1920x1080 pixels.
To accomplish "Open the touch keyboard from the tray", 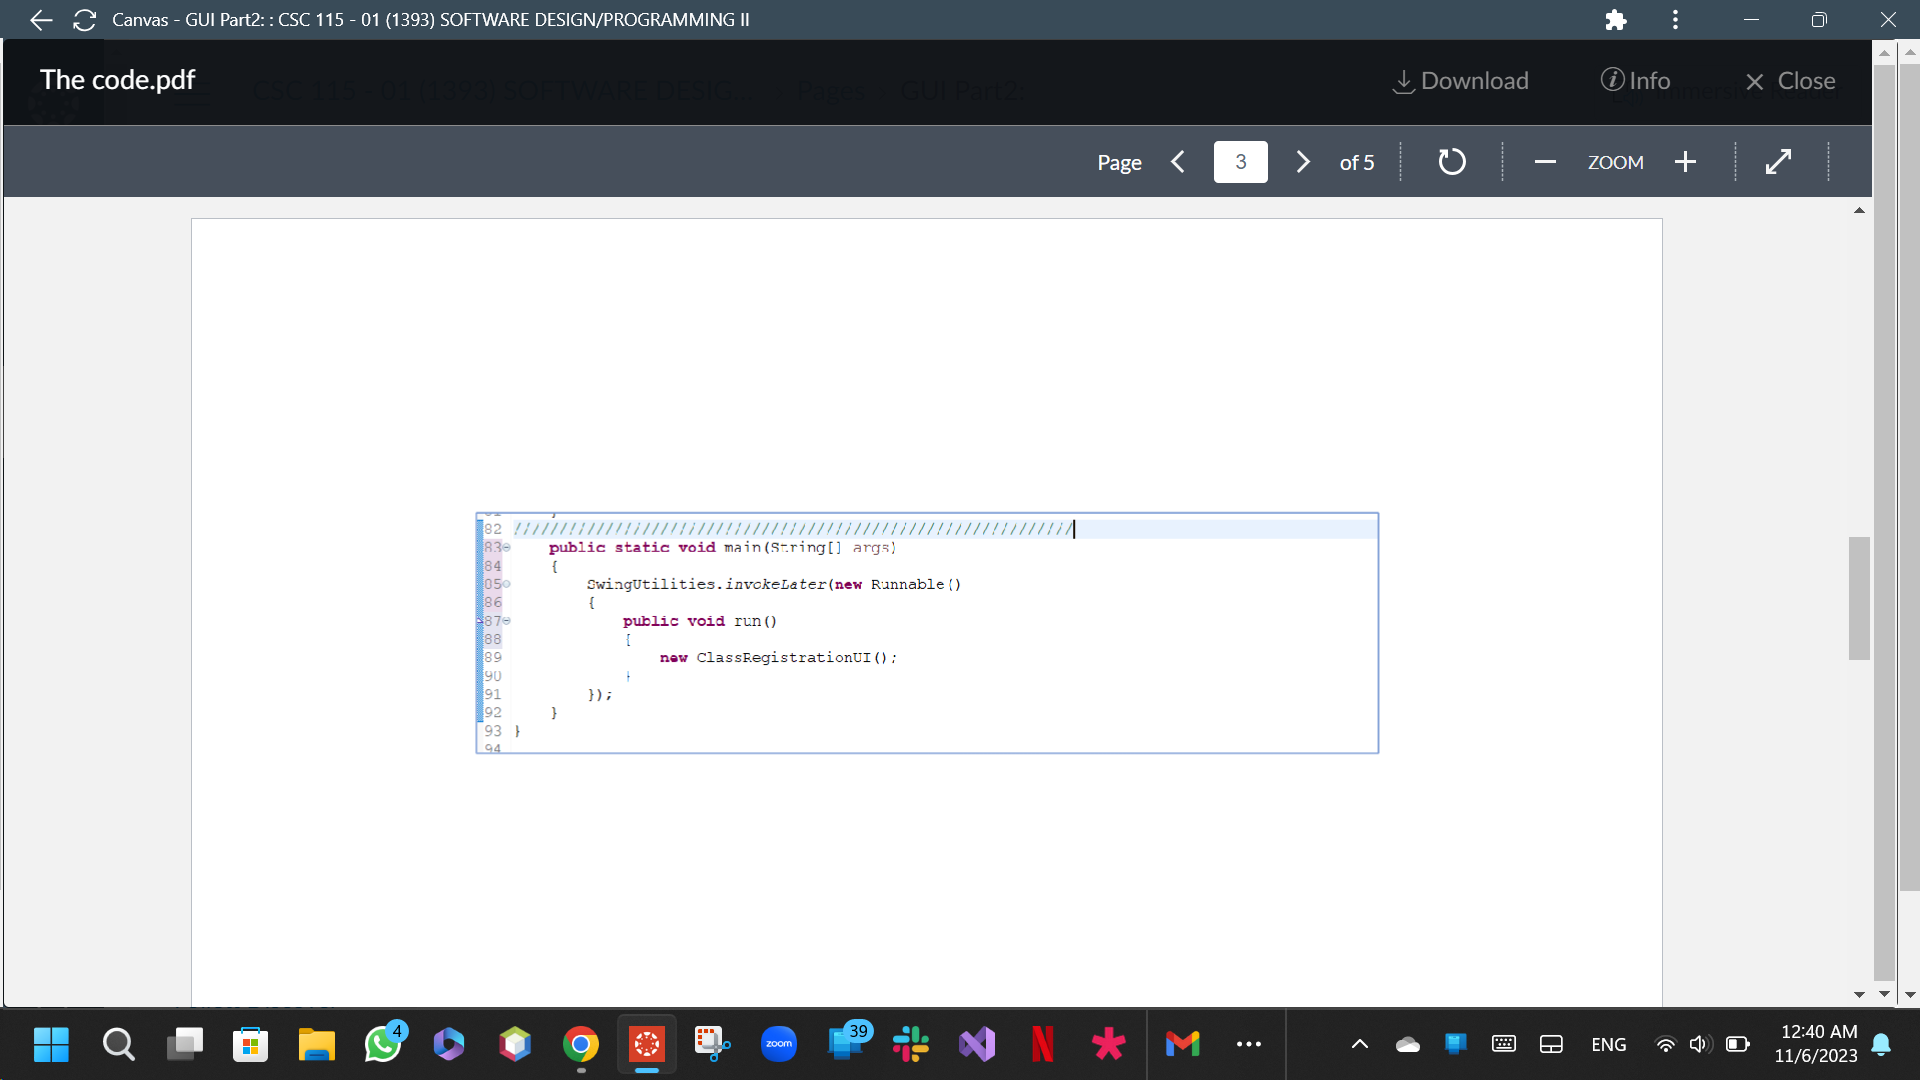I will 1504,1043.
